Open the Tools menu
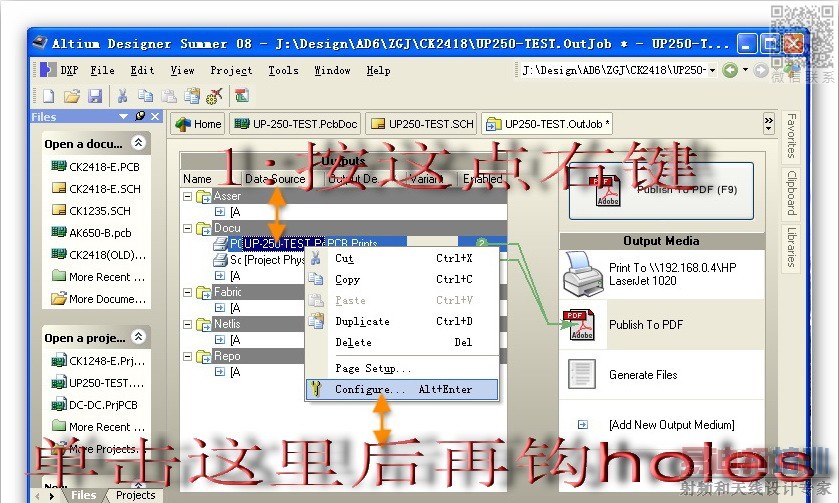Screen dimensions: 839x503 [283, 70]
